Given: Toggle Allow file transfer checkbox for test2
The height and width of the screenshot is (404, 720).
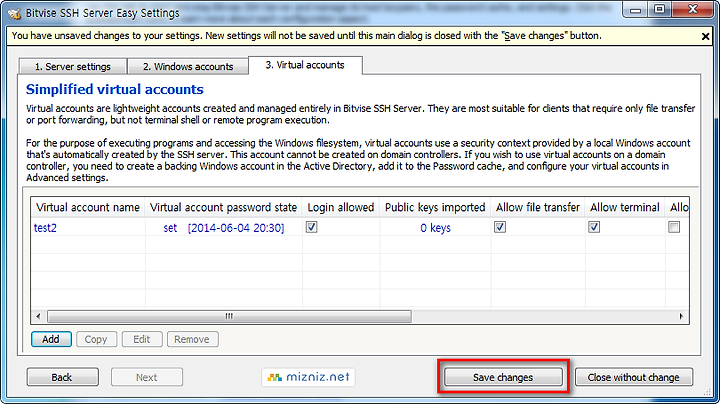Looking at the screenshot, I should click(500, 227).
